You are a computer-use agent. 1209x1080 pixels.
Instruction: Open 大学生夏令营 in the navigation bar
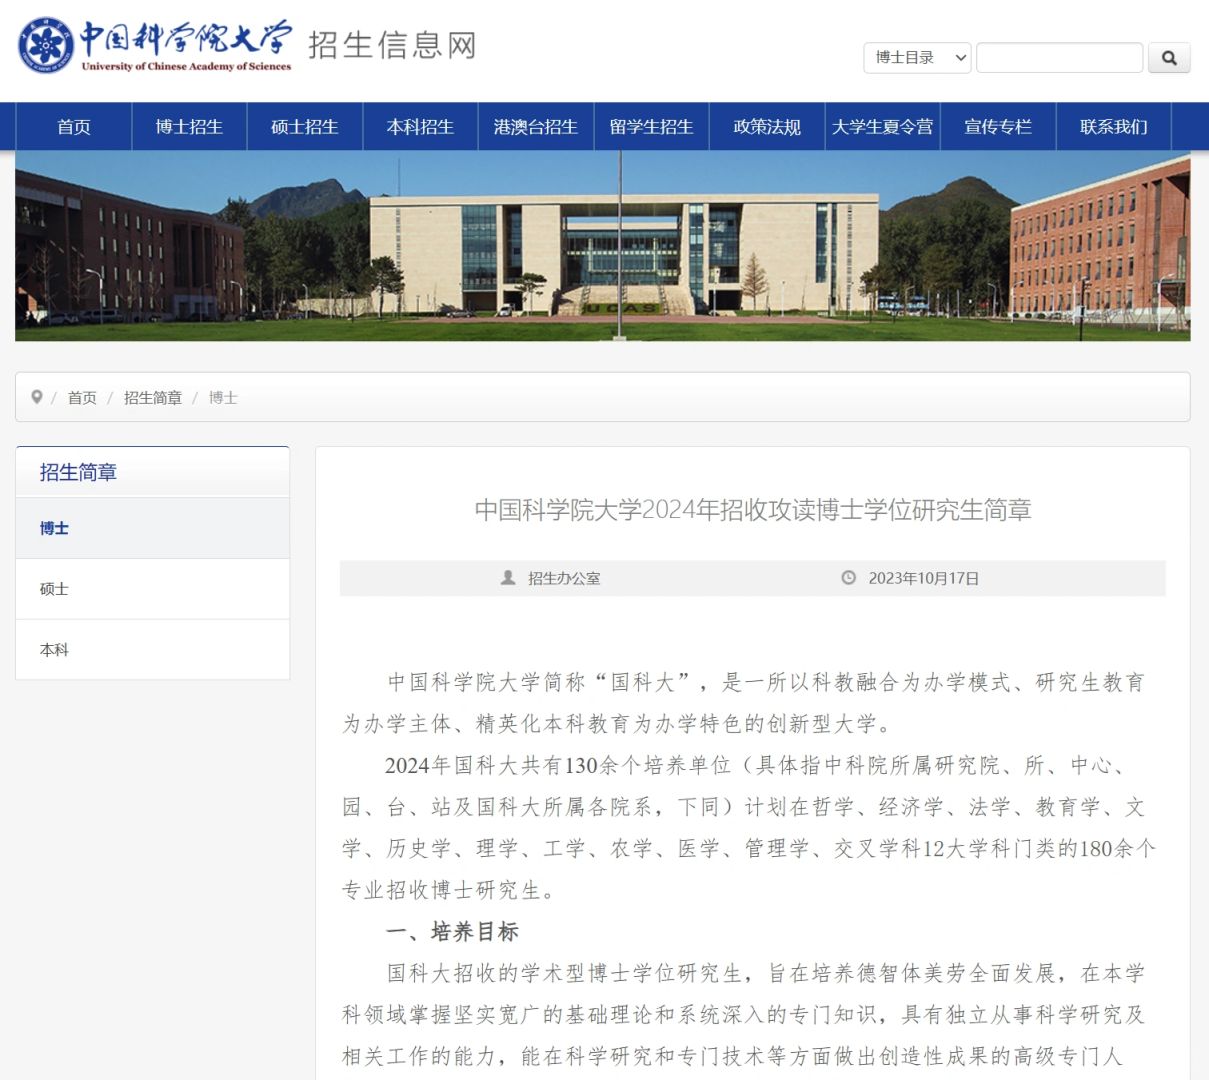(x=882, y=127)
